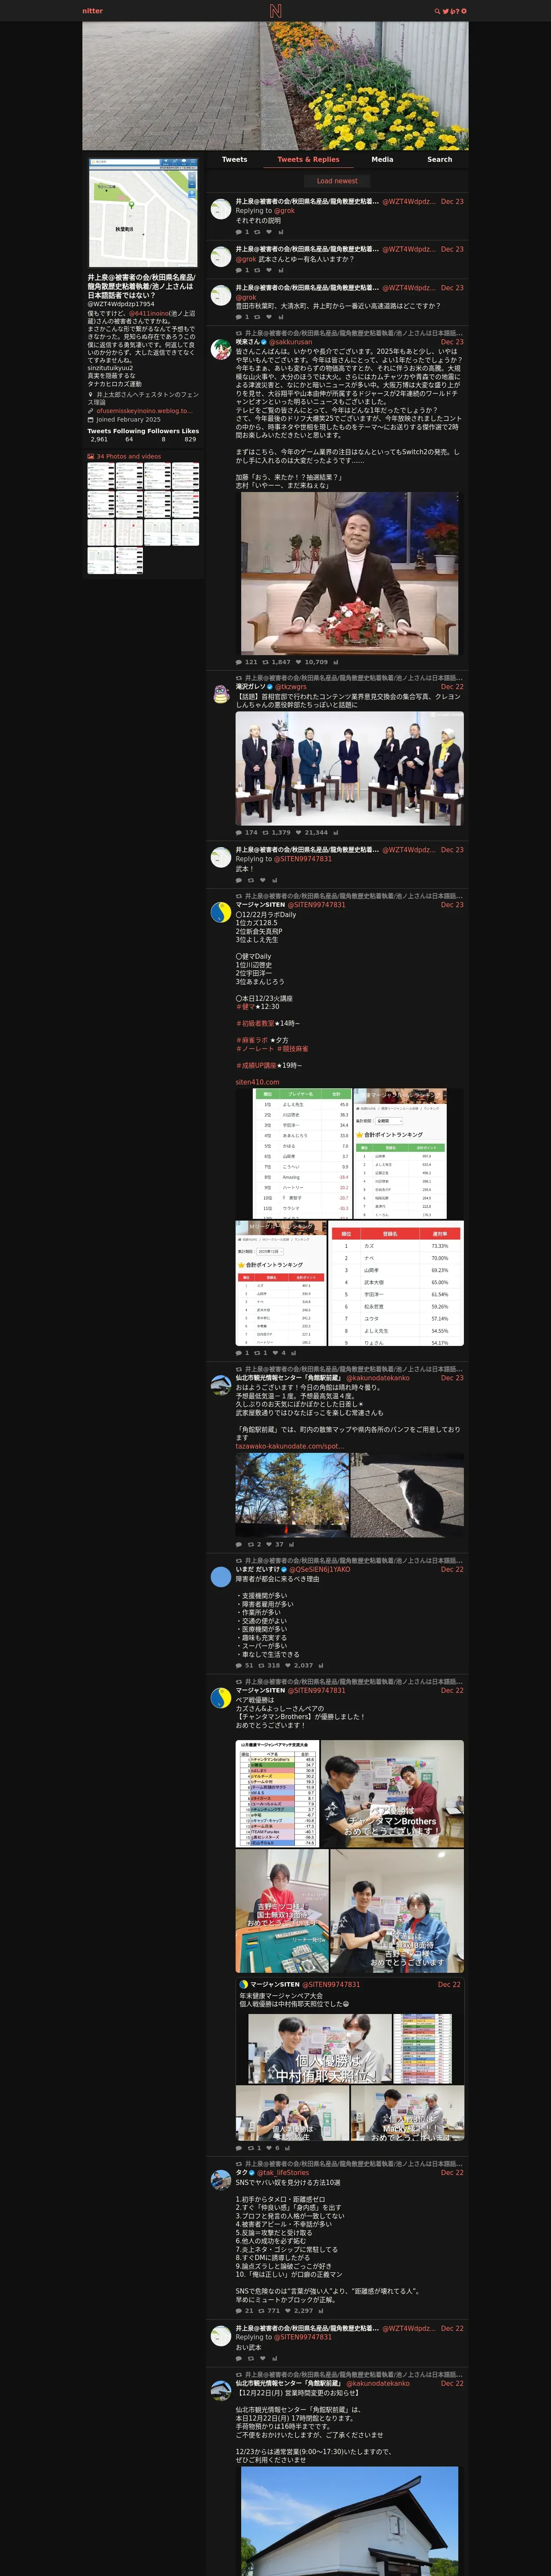
Task: Click the heart icon on '武本！' reply
Action: coord(264,880)
